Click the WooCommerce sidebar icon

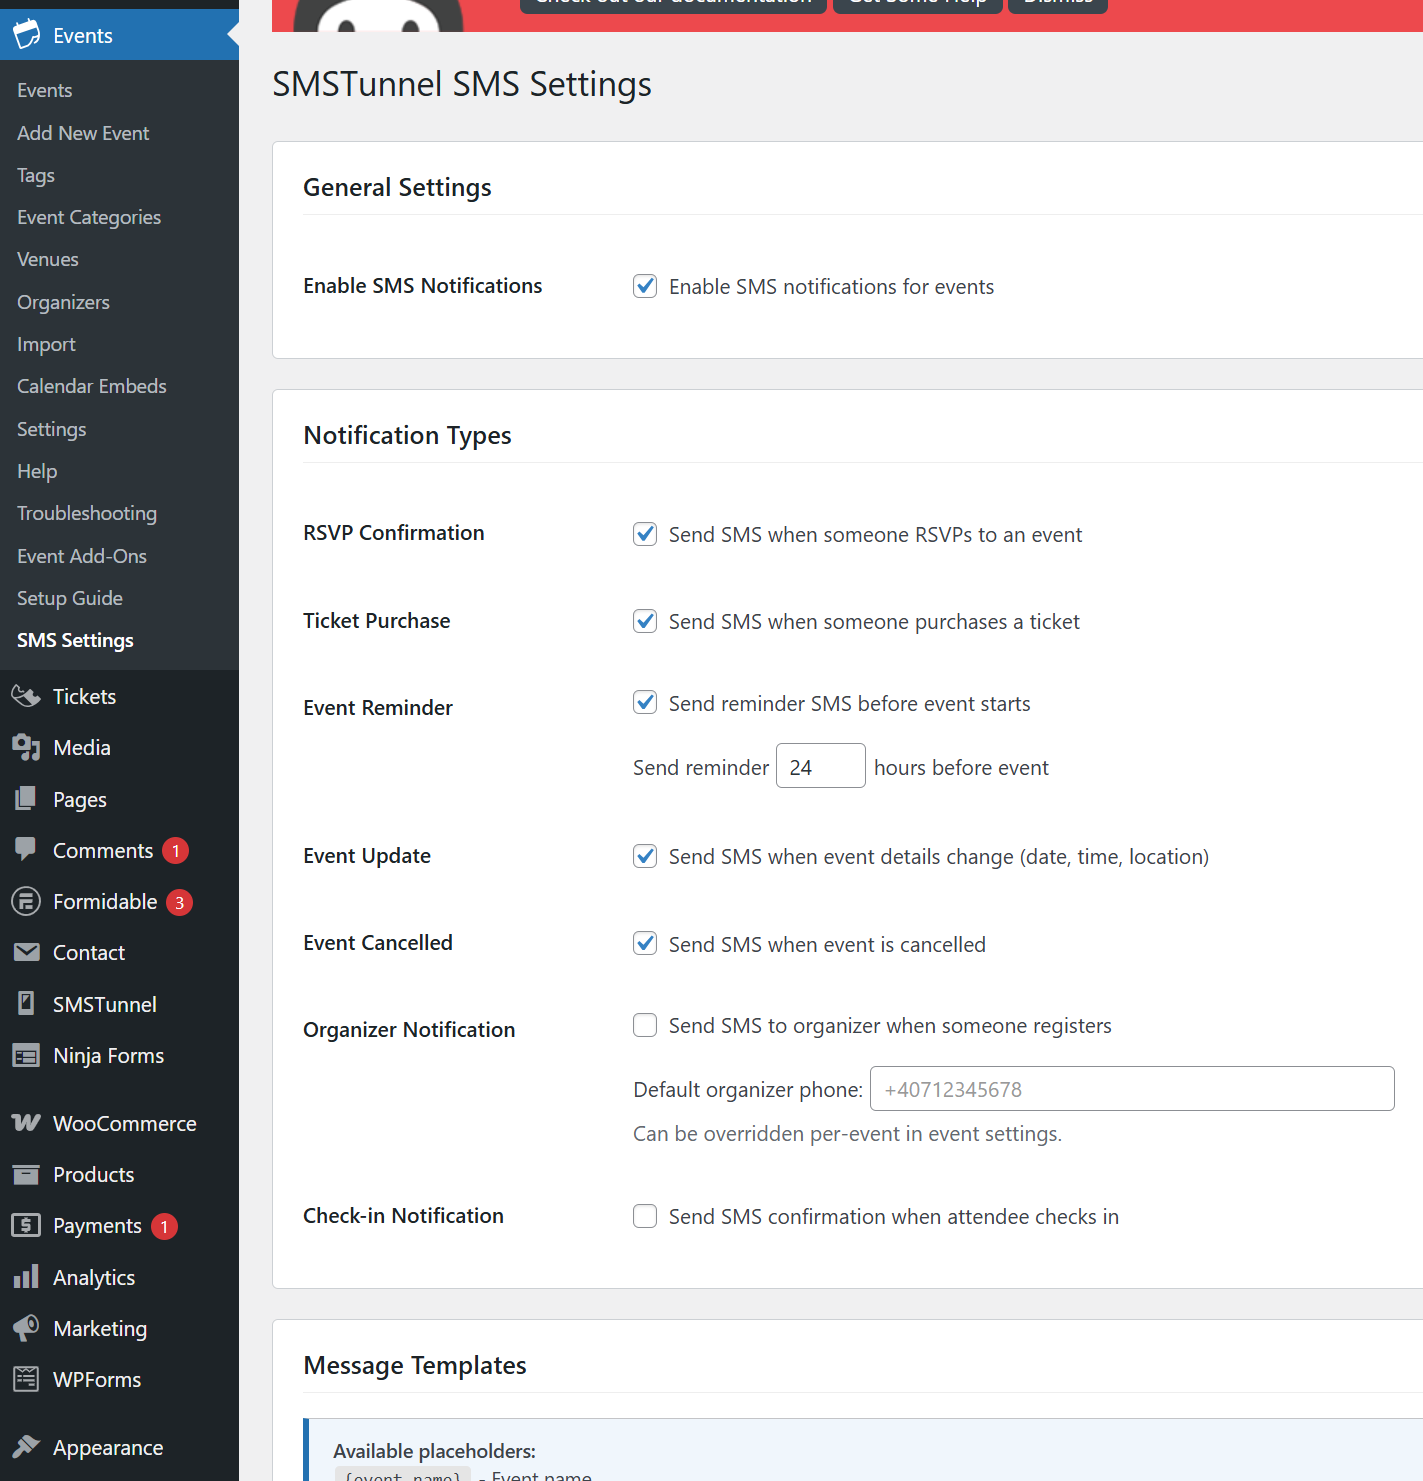point(27,1123)
